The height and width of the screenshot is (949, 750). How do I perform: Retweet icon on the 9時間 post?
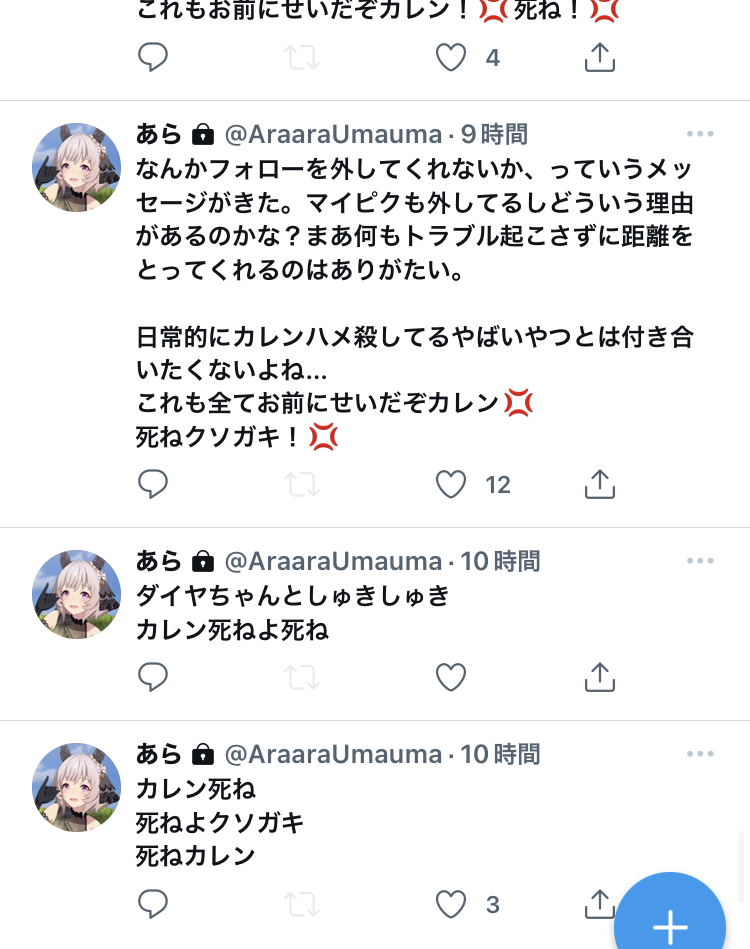point(302,485)
